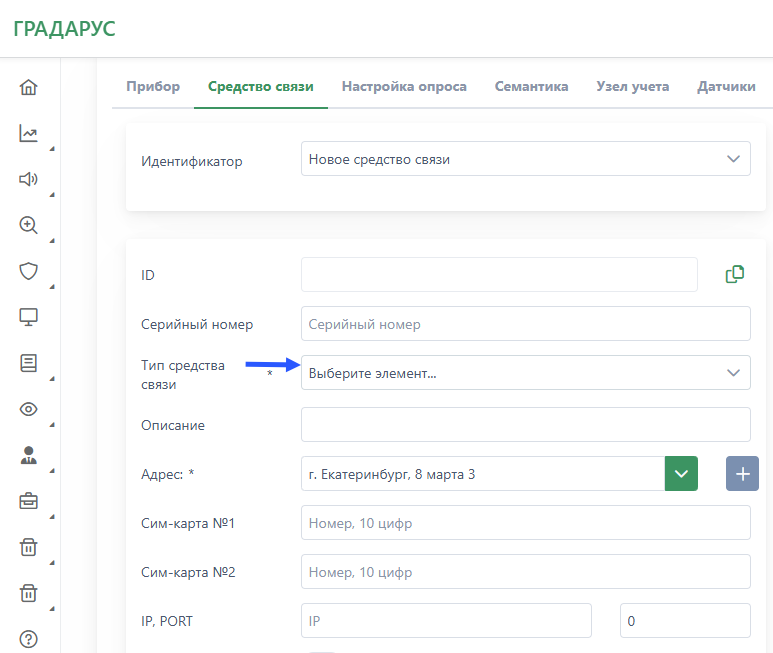Open the help question mark icon

(29, 639)
